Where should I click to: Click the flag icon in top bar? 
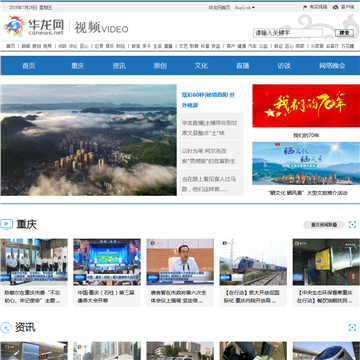pos(305,7)
